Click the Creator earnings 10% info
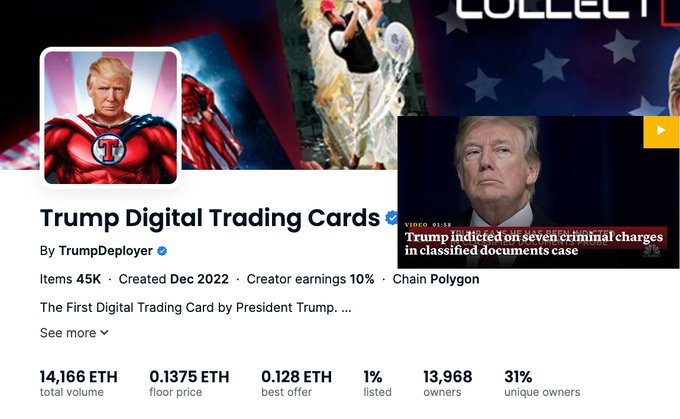 [x=311, y=279]
